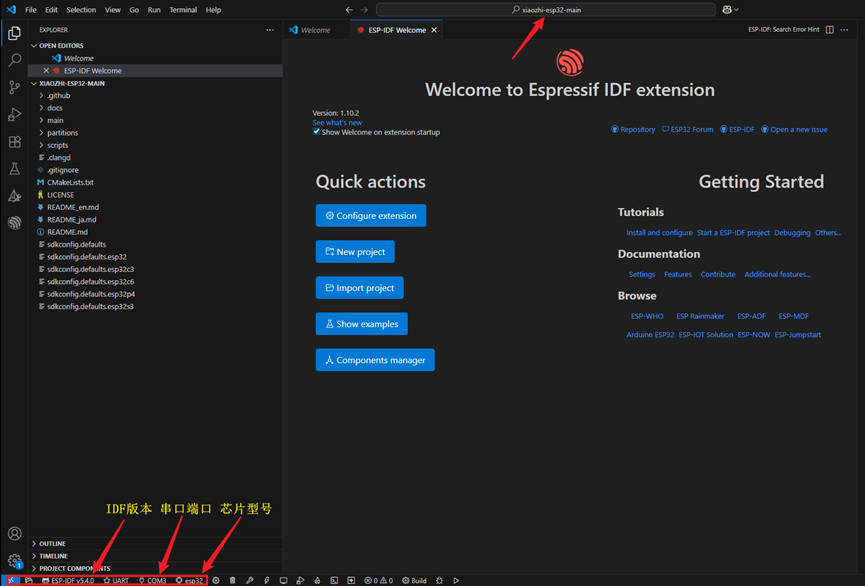The image size is (865, 586).
Task: Flash device lightning icon in status bar
Action: pyautogui.click(x=266, y=580)
